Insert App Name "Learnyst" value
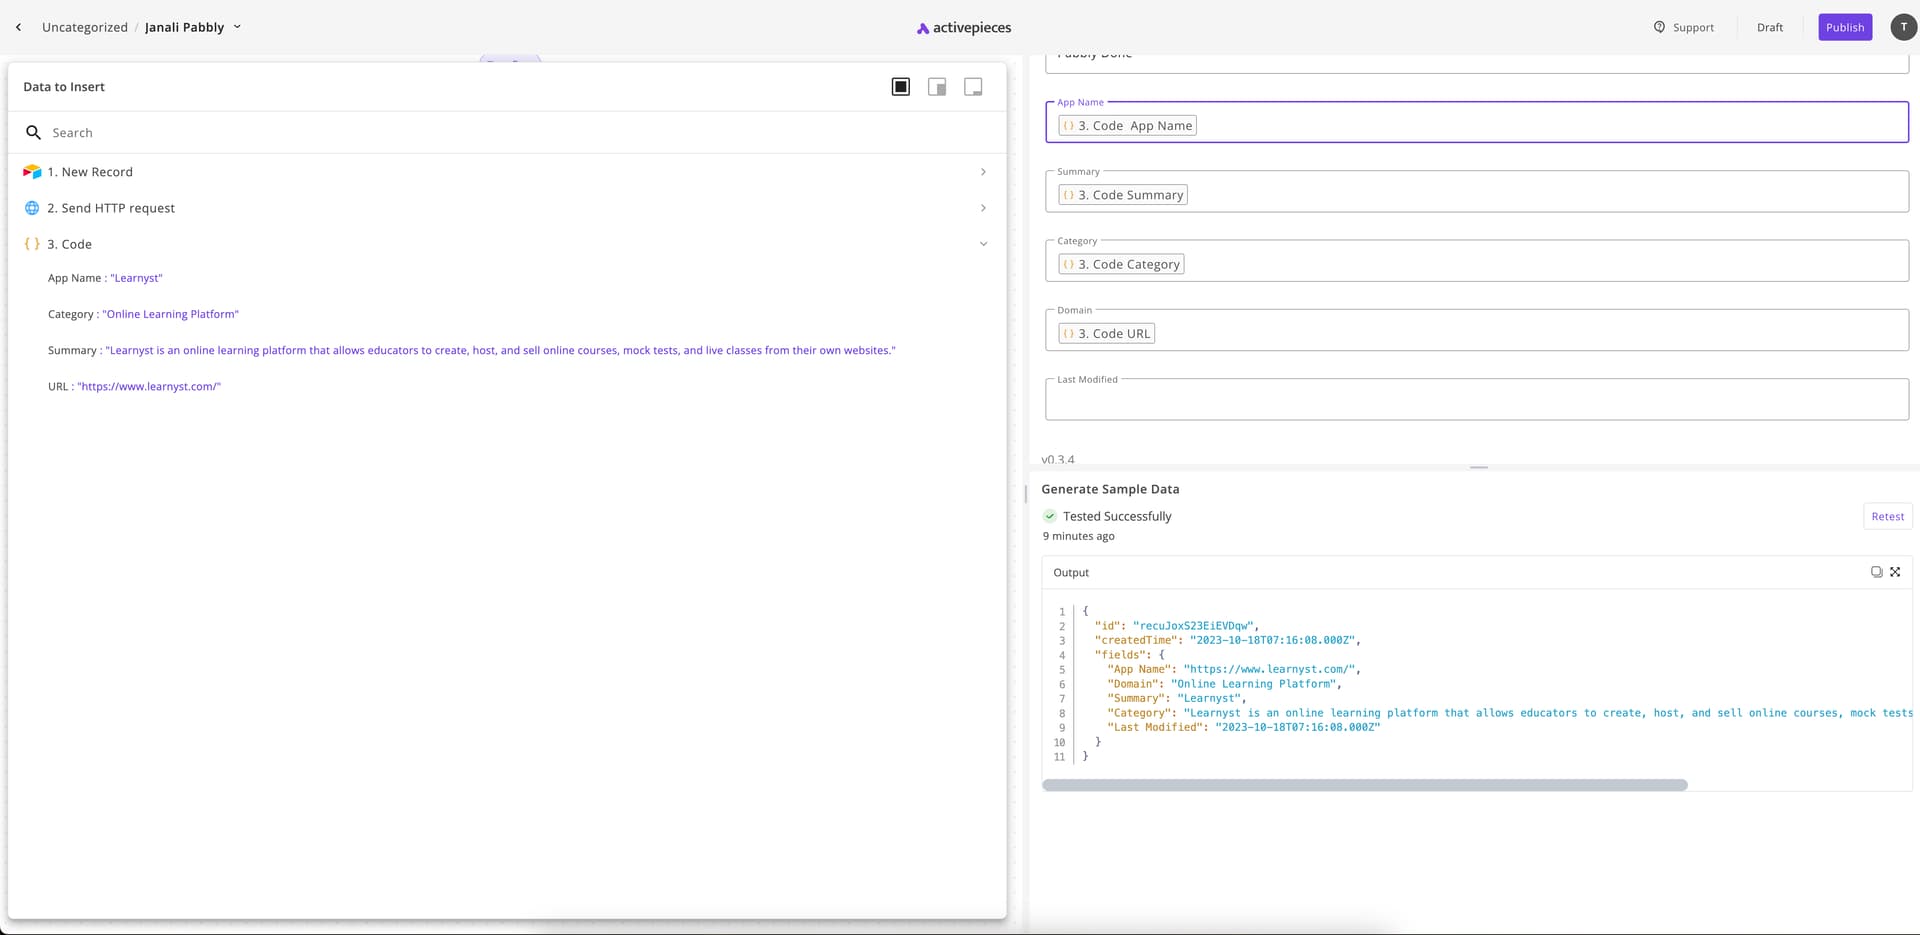Viewport: 1920px width, 935px height. tap(105, 278)
